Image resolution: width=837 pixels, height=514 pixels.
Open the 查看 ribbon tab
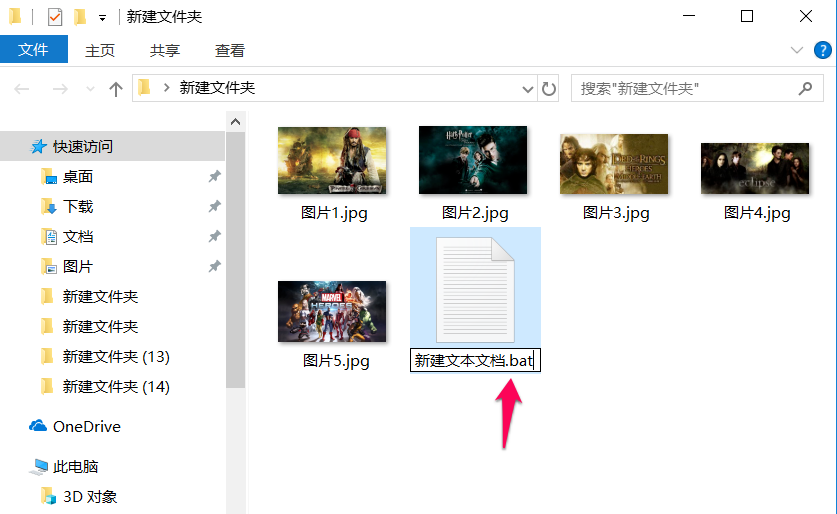click(x=230, y=50)
